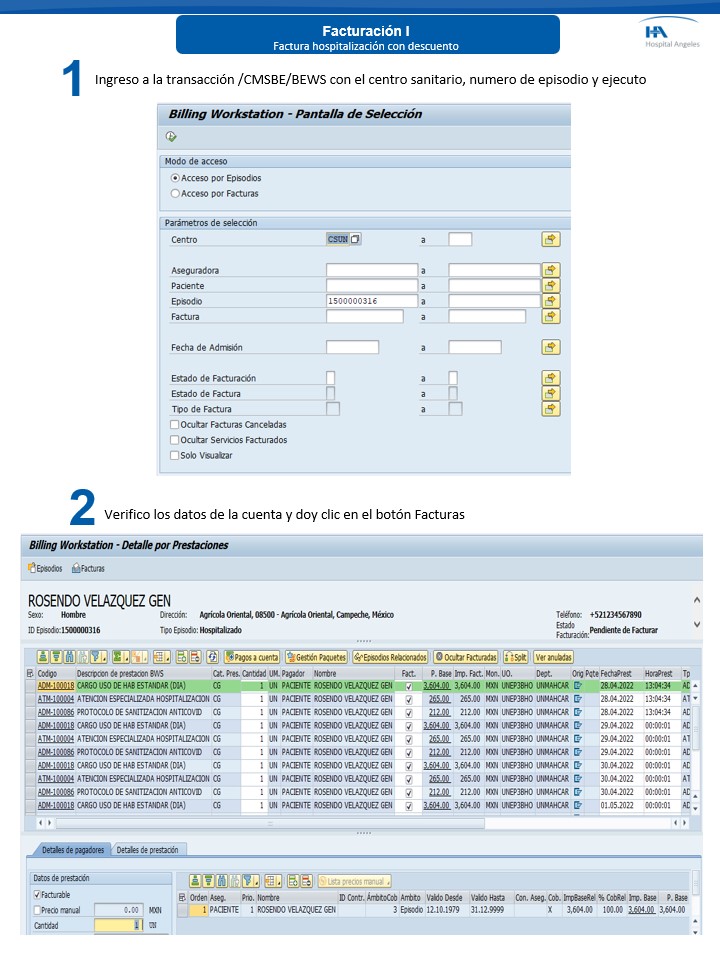Image resolution: width=720 pixels, height=960 pixels.
Task: Click the Facturas button
Action: tap(89, 568)
